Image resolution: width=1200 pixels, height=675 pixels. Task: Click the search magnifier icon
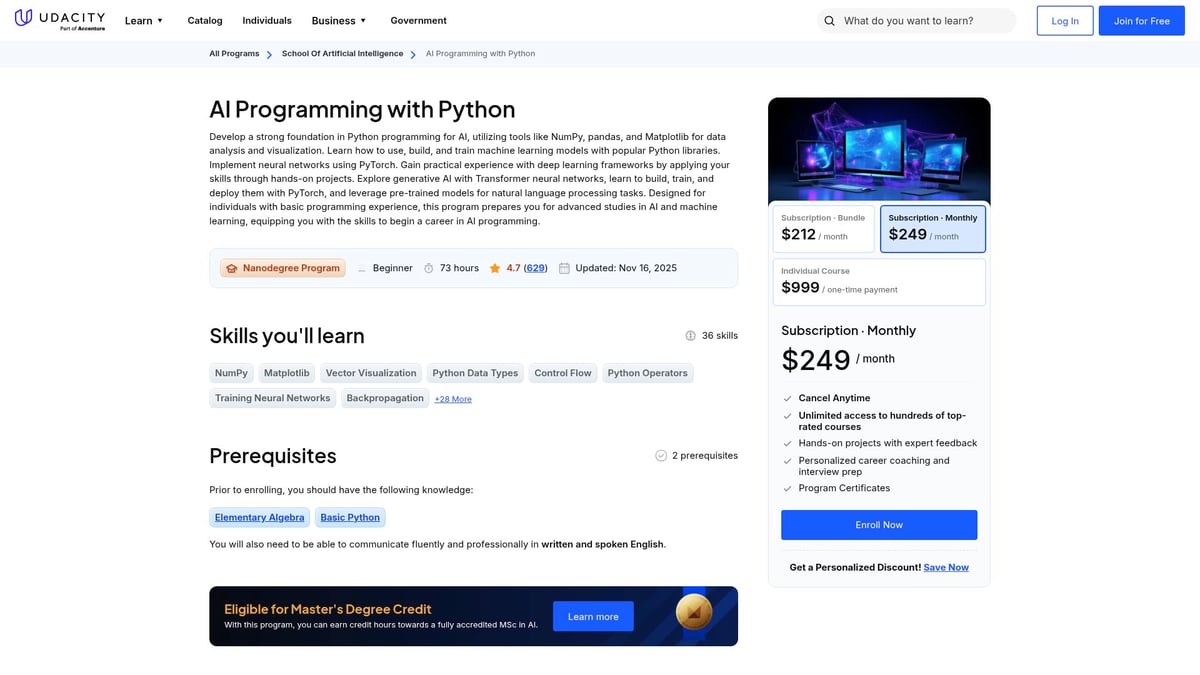[x=829, y=21]
